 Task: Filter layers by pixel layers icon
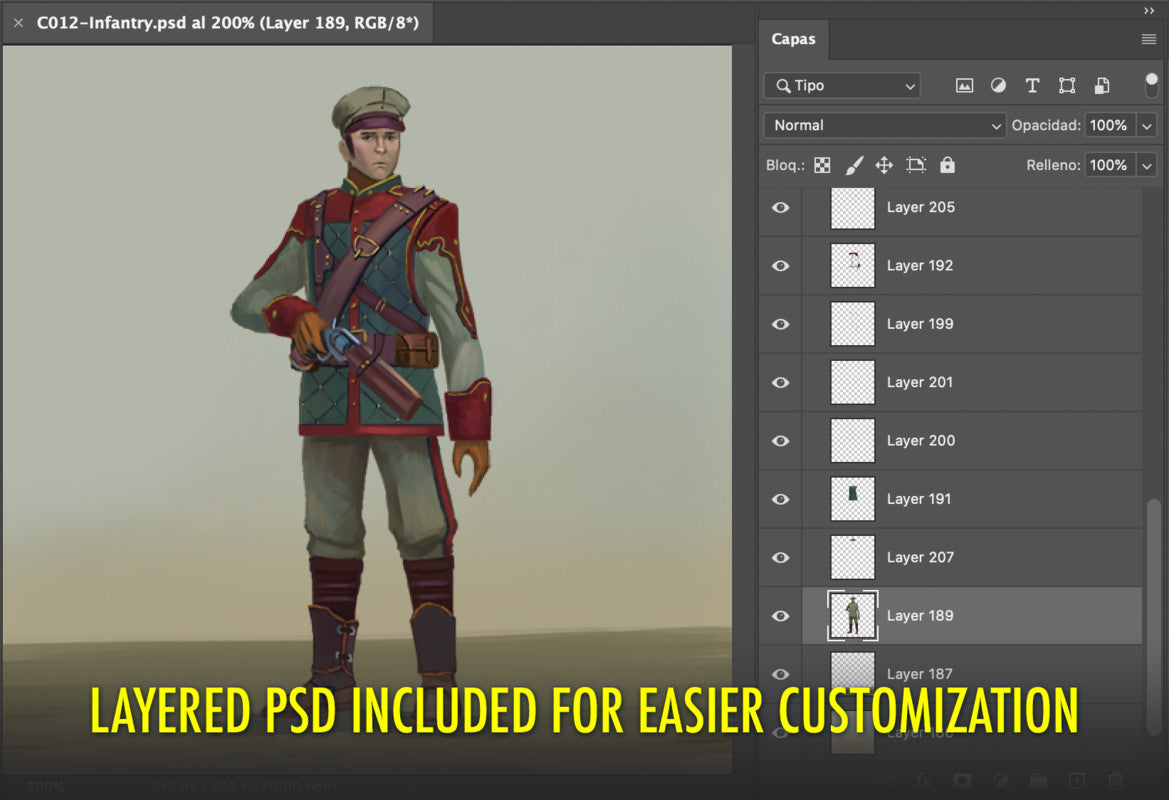click(964, 86)
